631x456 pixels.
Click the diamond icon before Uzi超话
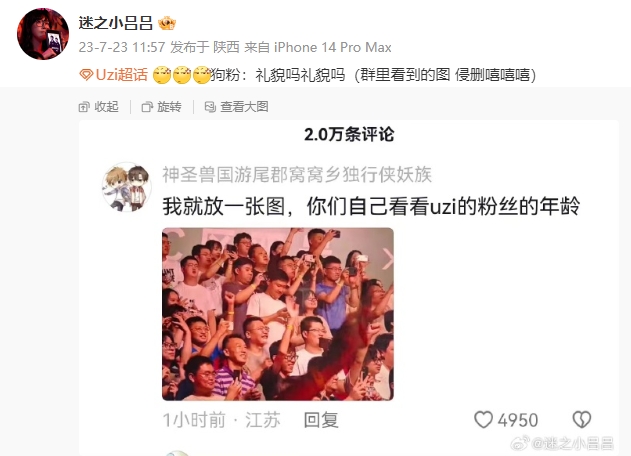pyautogui.click(x=86, y=75)
